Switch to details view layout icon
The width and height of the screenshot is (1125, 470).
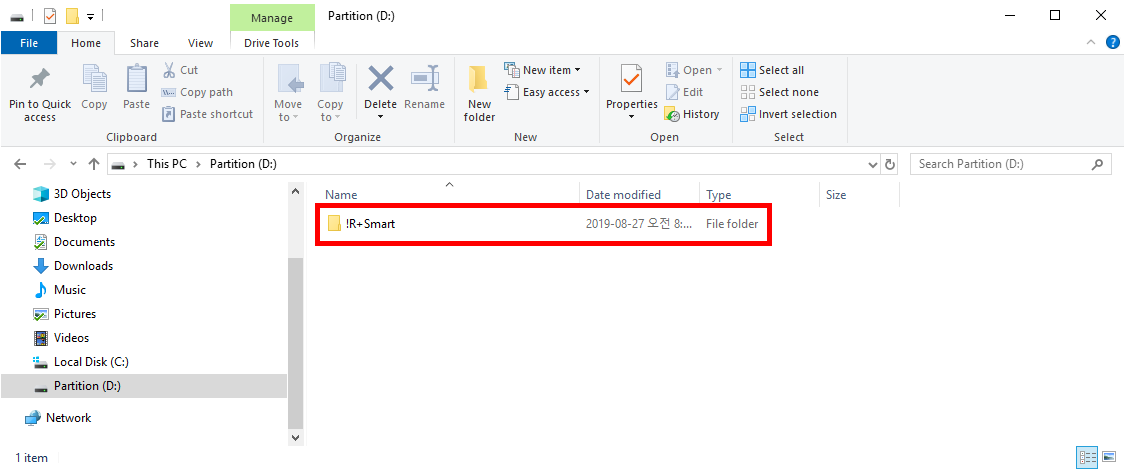coord(1087,456)
